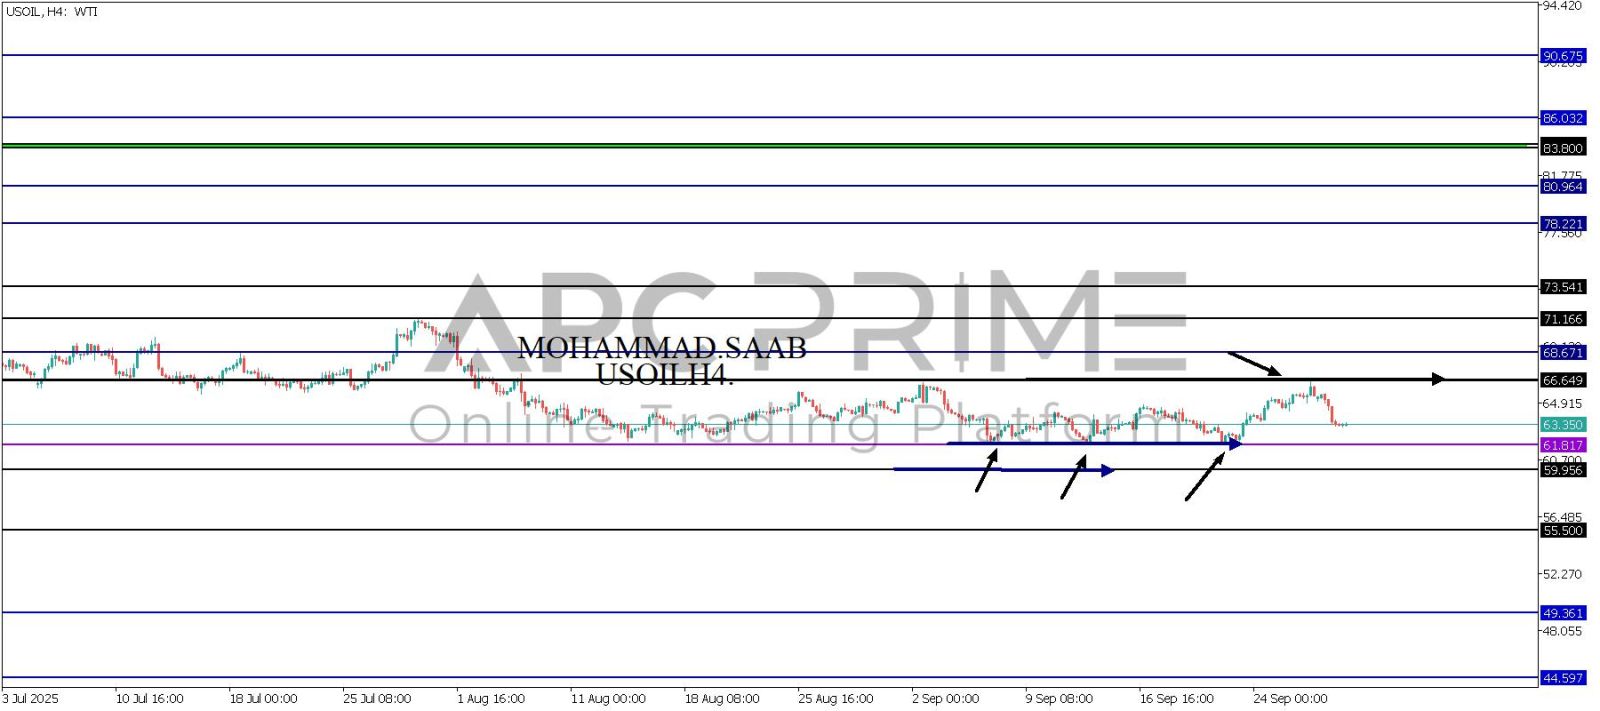Viewport: 1600px width, 711px height.
Task: Select the downward black arrow near 66.649 line
Action: click(x=1253, y=363)
